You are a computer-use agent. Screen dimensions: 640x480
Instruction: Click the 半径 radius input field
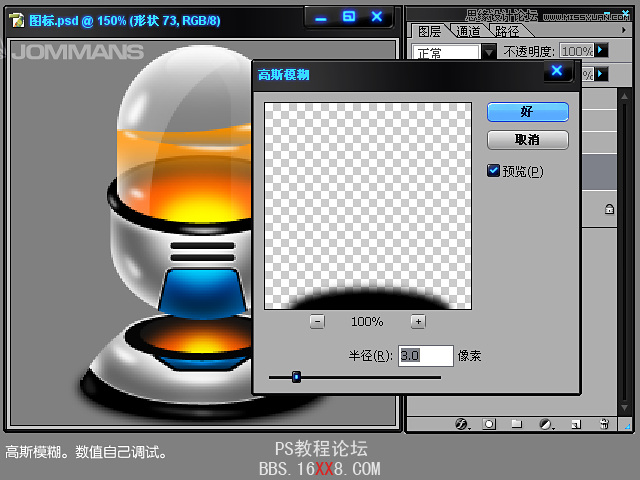(x=425, y=356)
